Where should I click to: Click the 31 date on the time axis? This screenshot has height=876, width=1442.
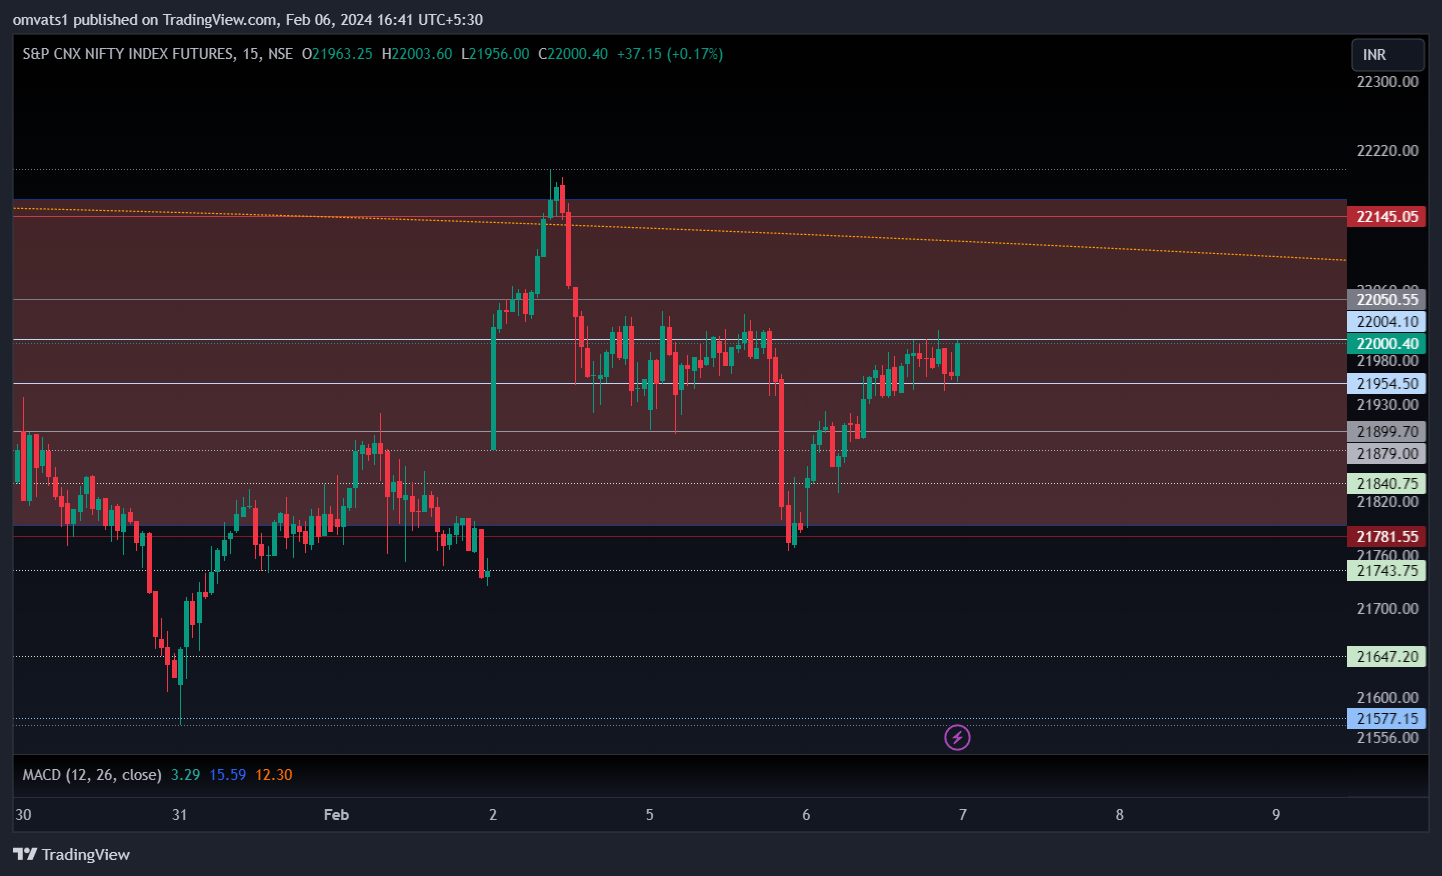tap(180, 815)
